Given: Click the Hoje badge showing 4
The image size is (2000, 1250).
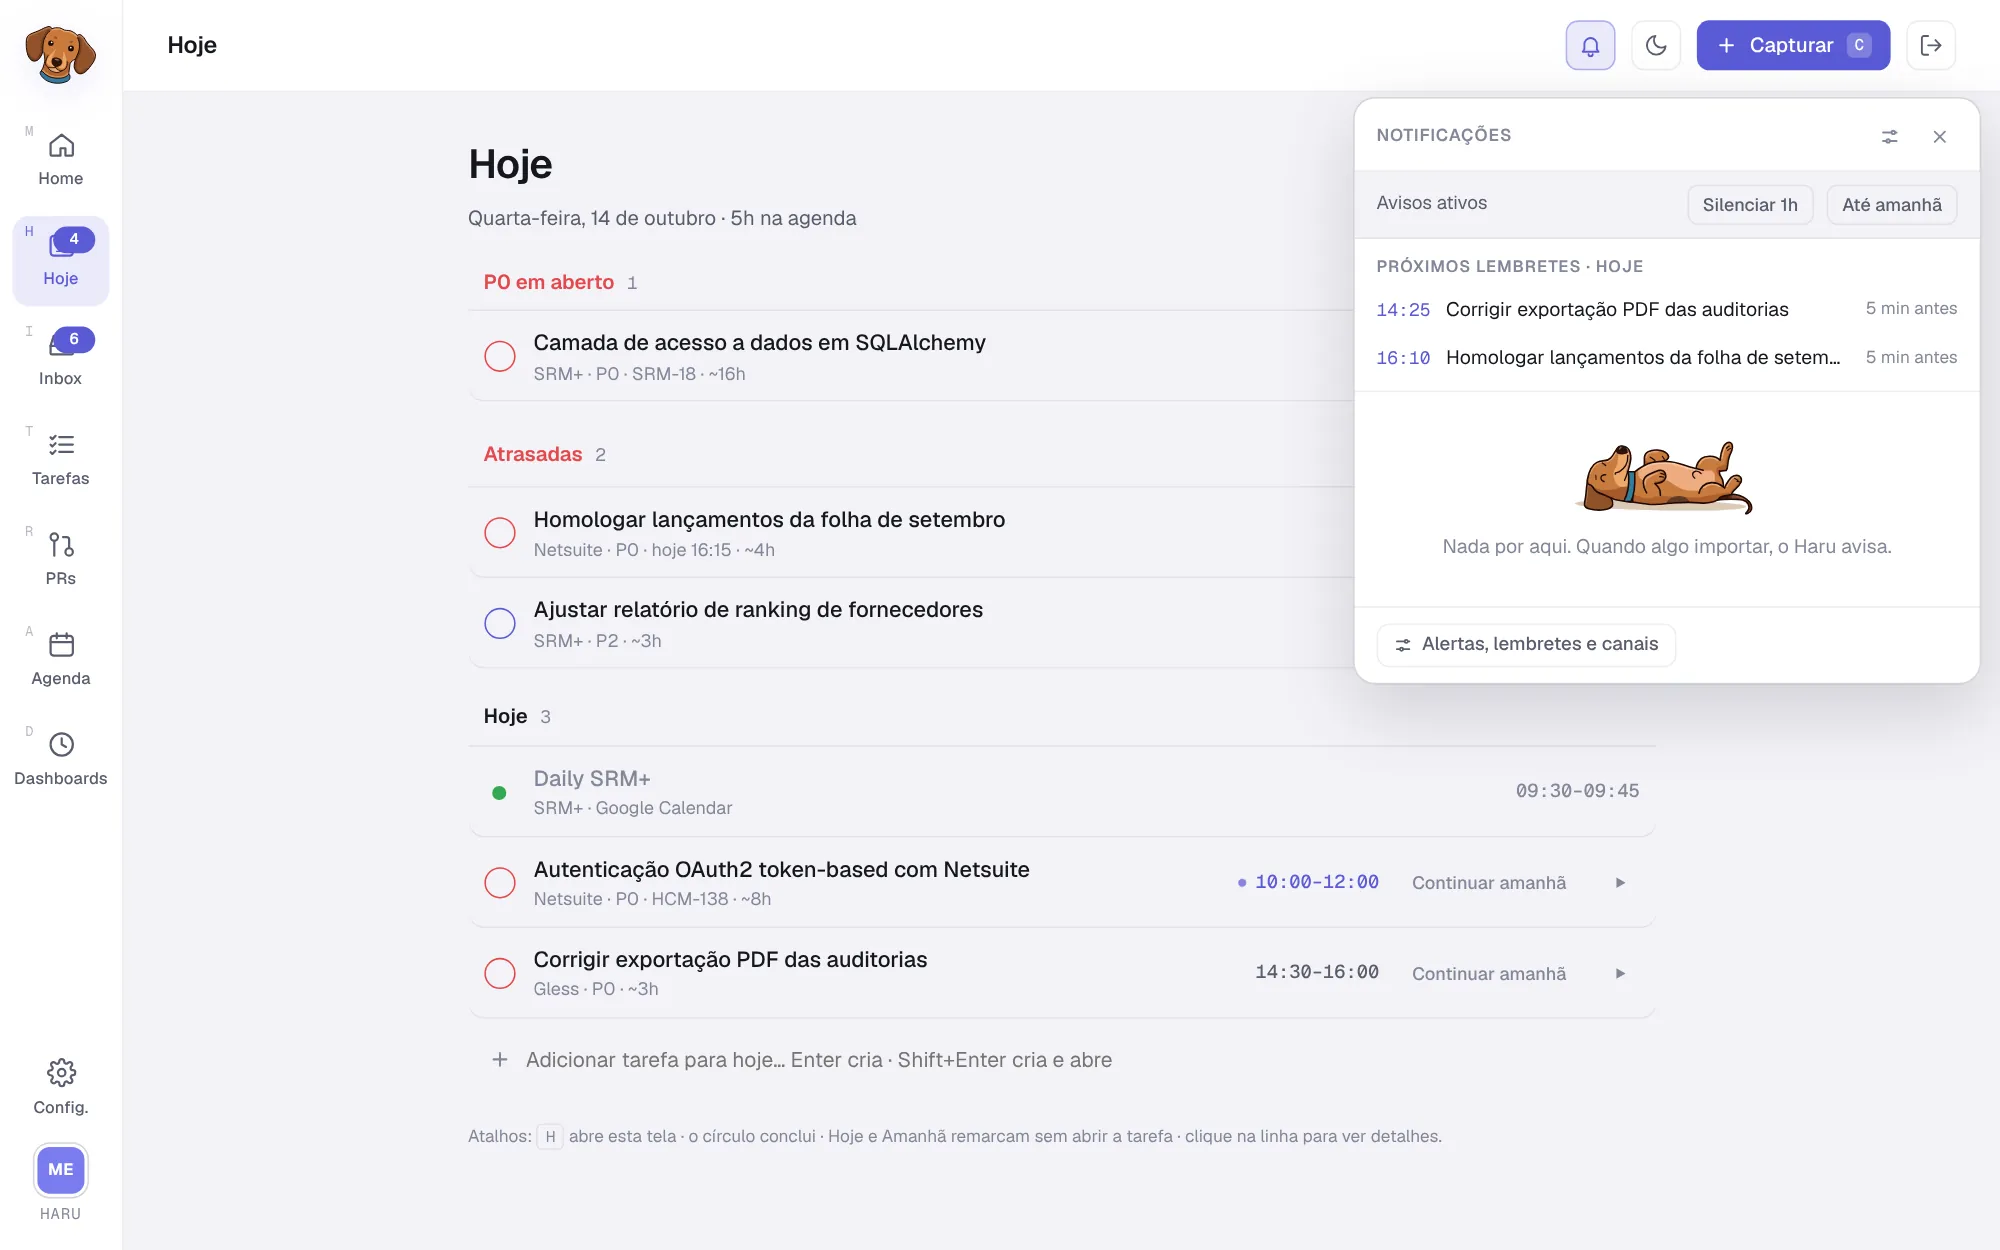Looking at the screenshot, I should (x=74, y=239).
